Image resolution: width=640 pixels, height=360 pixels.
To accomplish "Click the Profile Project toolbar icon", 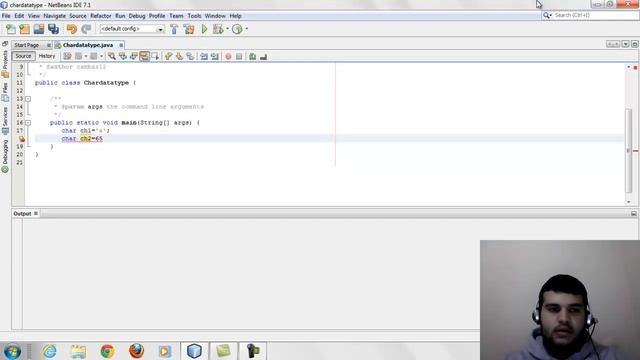I will click(237, 29).
